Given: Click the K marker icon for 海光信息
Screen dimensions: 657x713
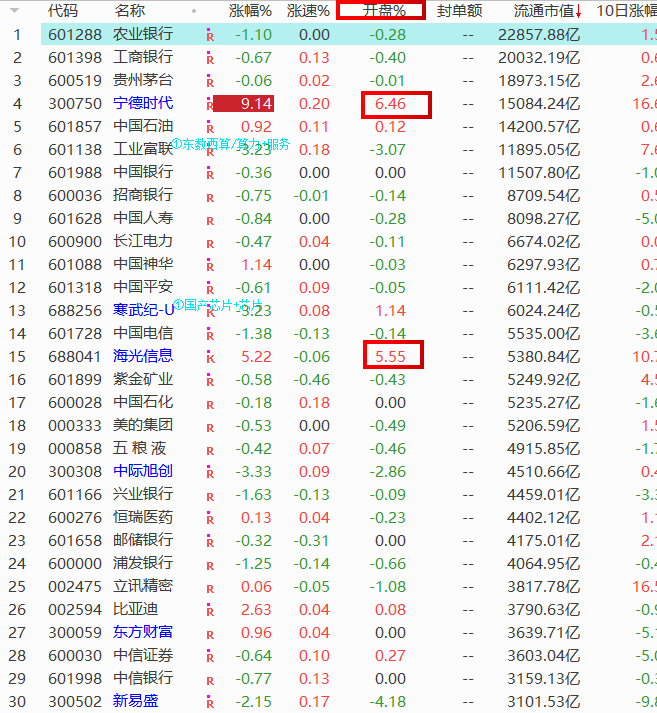Looking at the screenshot, I should pos(210,357).
